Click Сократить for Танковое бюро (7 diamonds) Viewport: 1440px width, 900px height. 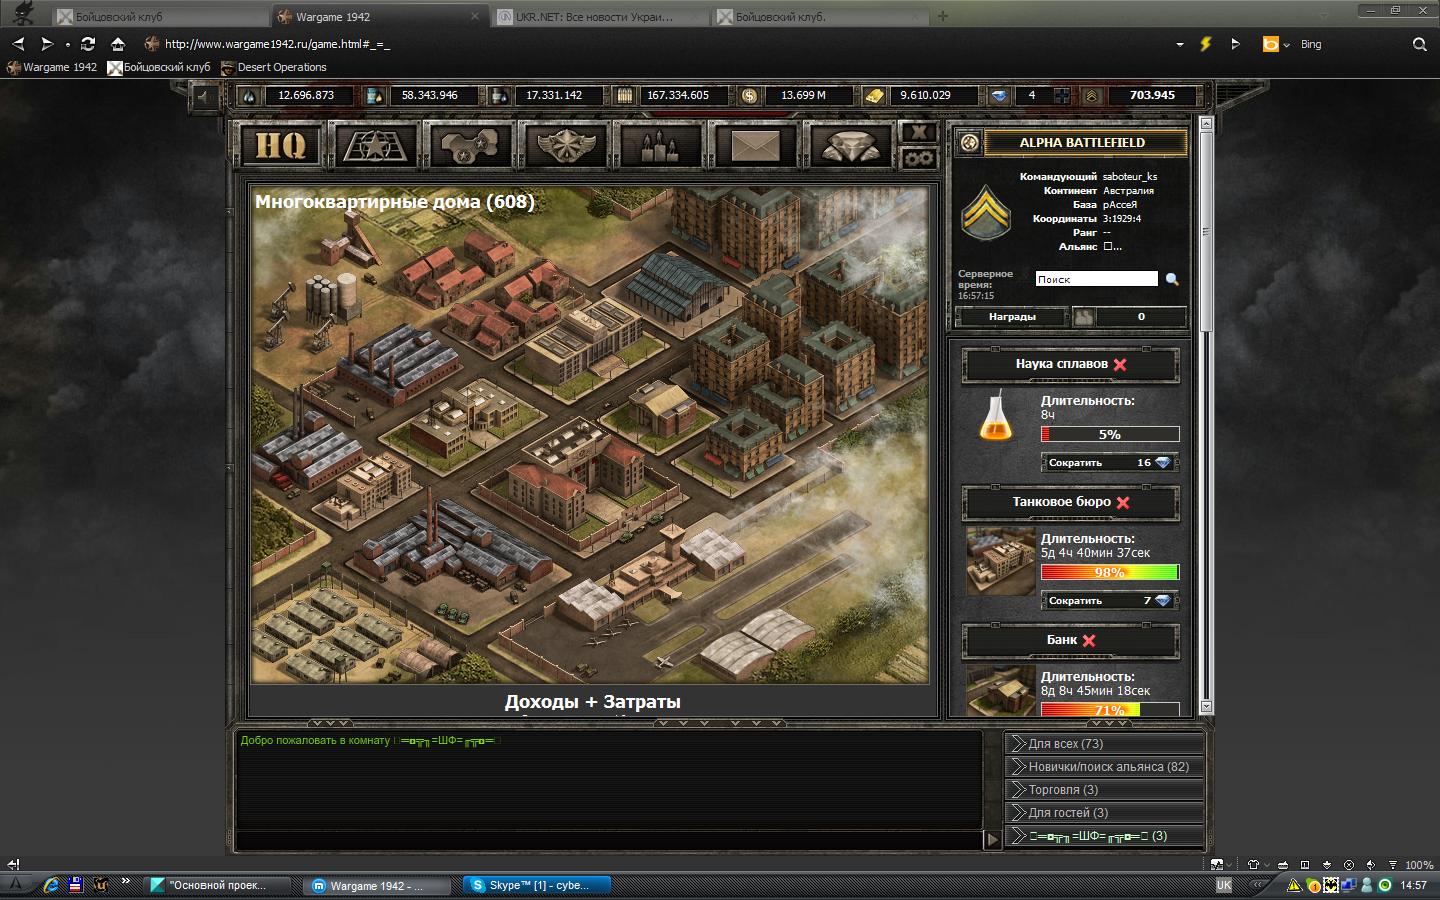(1110, 601)
